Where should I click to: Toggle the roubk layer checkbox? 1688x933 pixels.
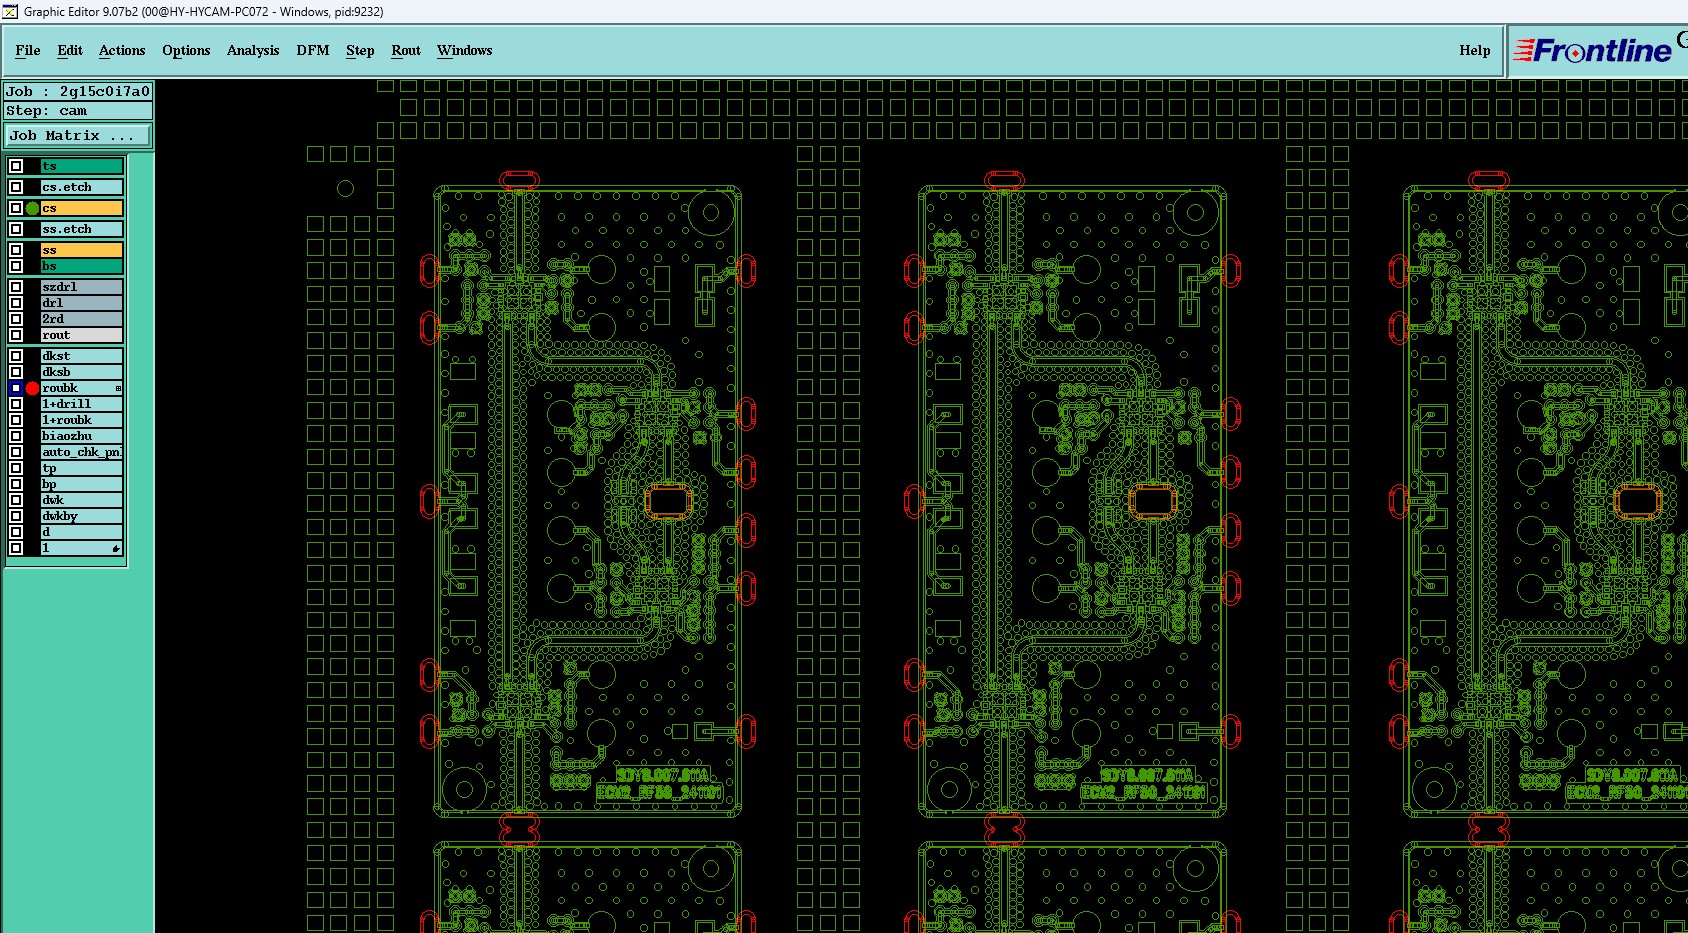(x=16, y=388)
